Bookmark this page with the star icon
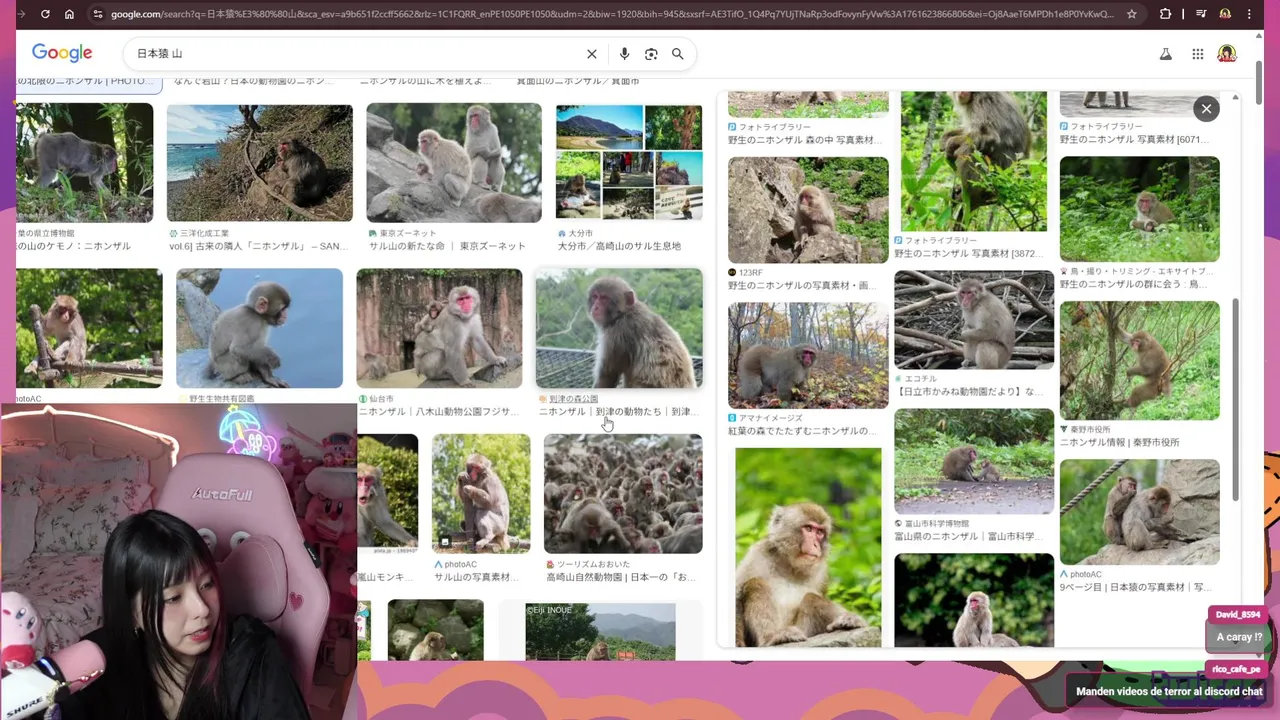This screenshot has height=720, width=1280. pyautogui.click(x=1131, y=14)
